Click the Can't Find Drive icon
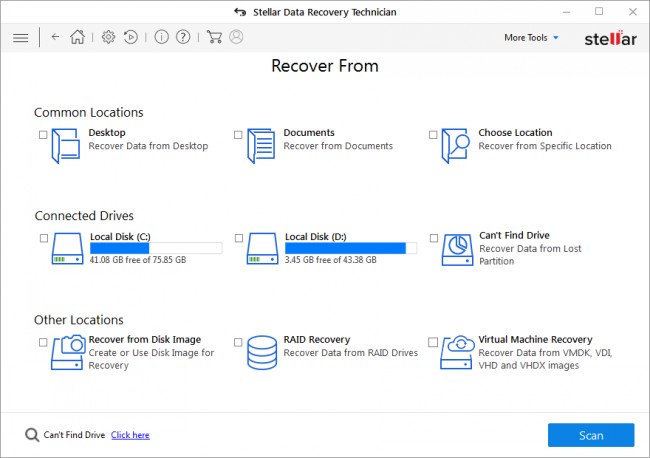650x458 pixels. tap(457, 250)
